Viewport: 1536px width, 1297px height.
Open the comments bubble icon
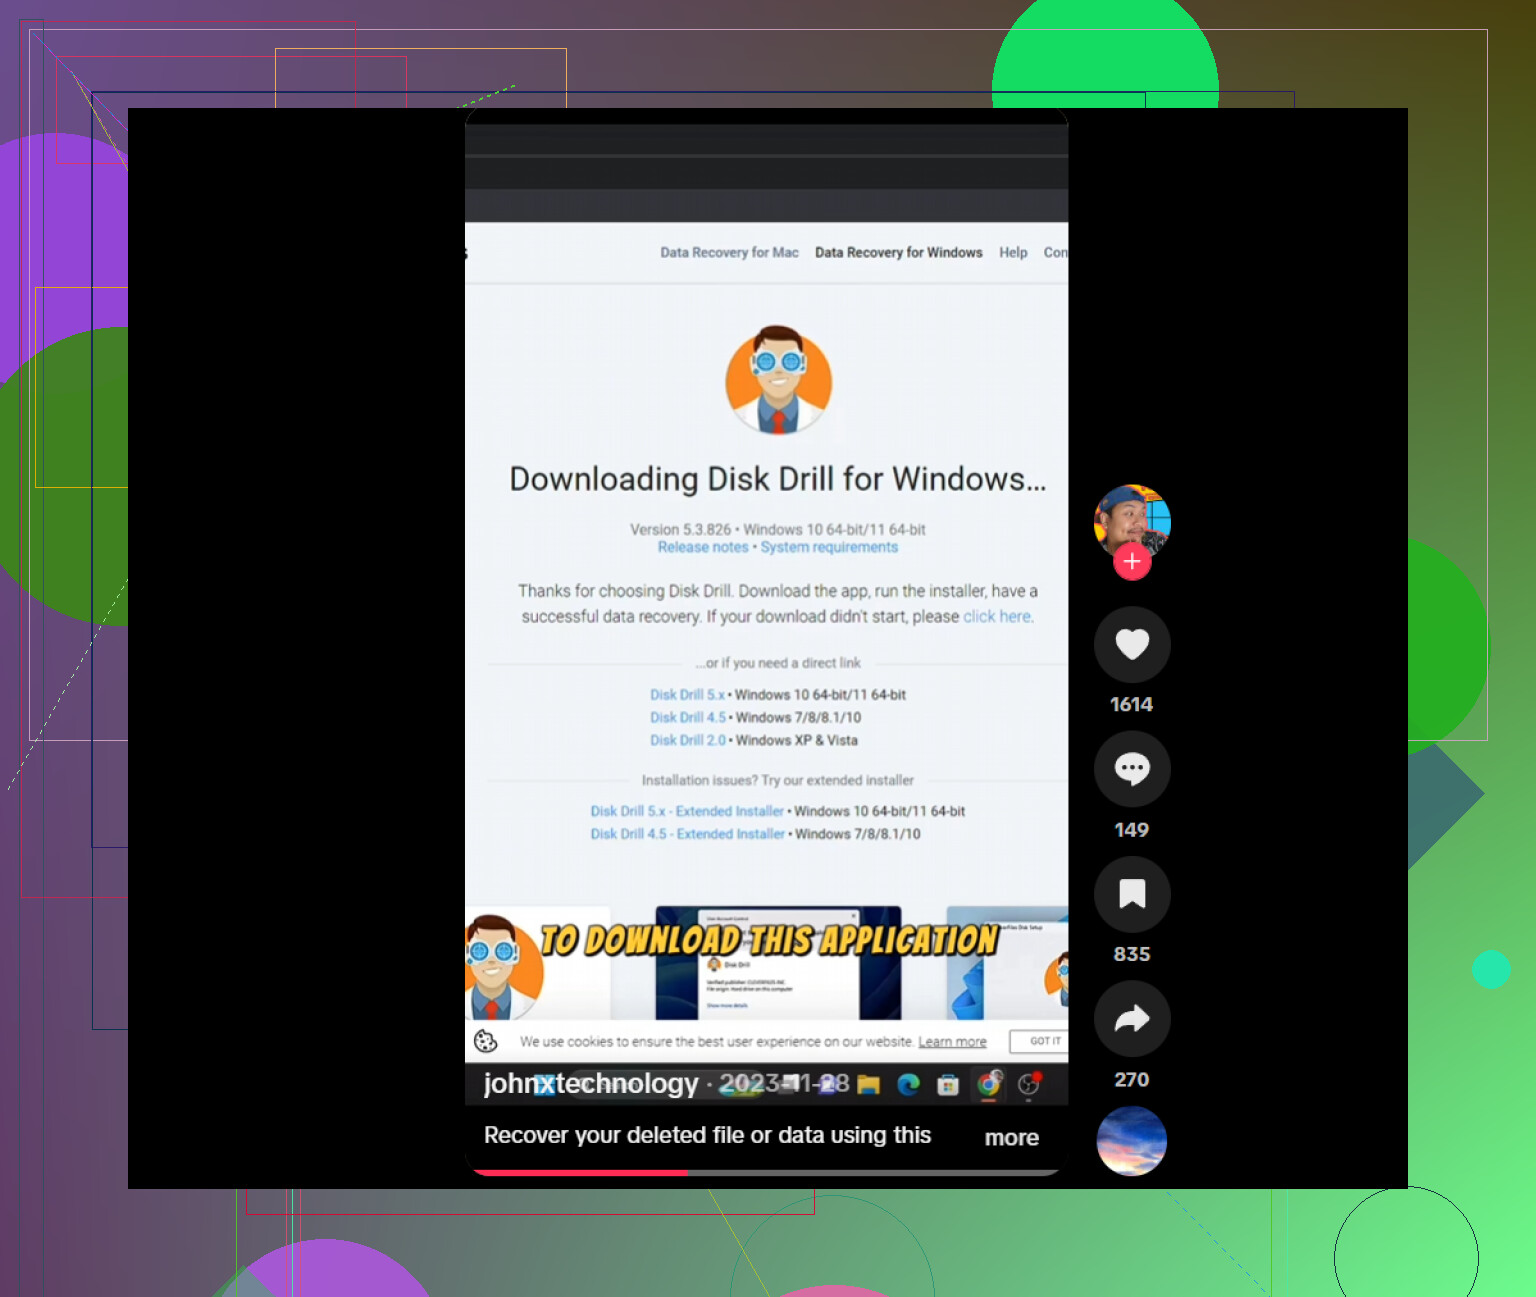point(1132,769)
